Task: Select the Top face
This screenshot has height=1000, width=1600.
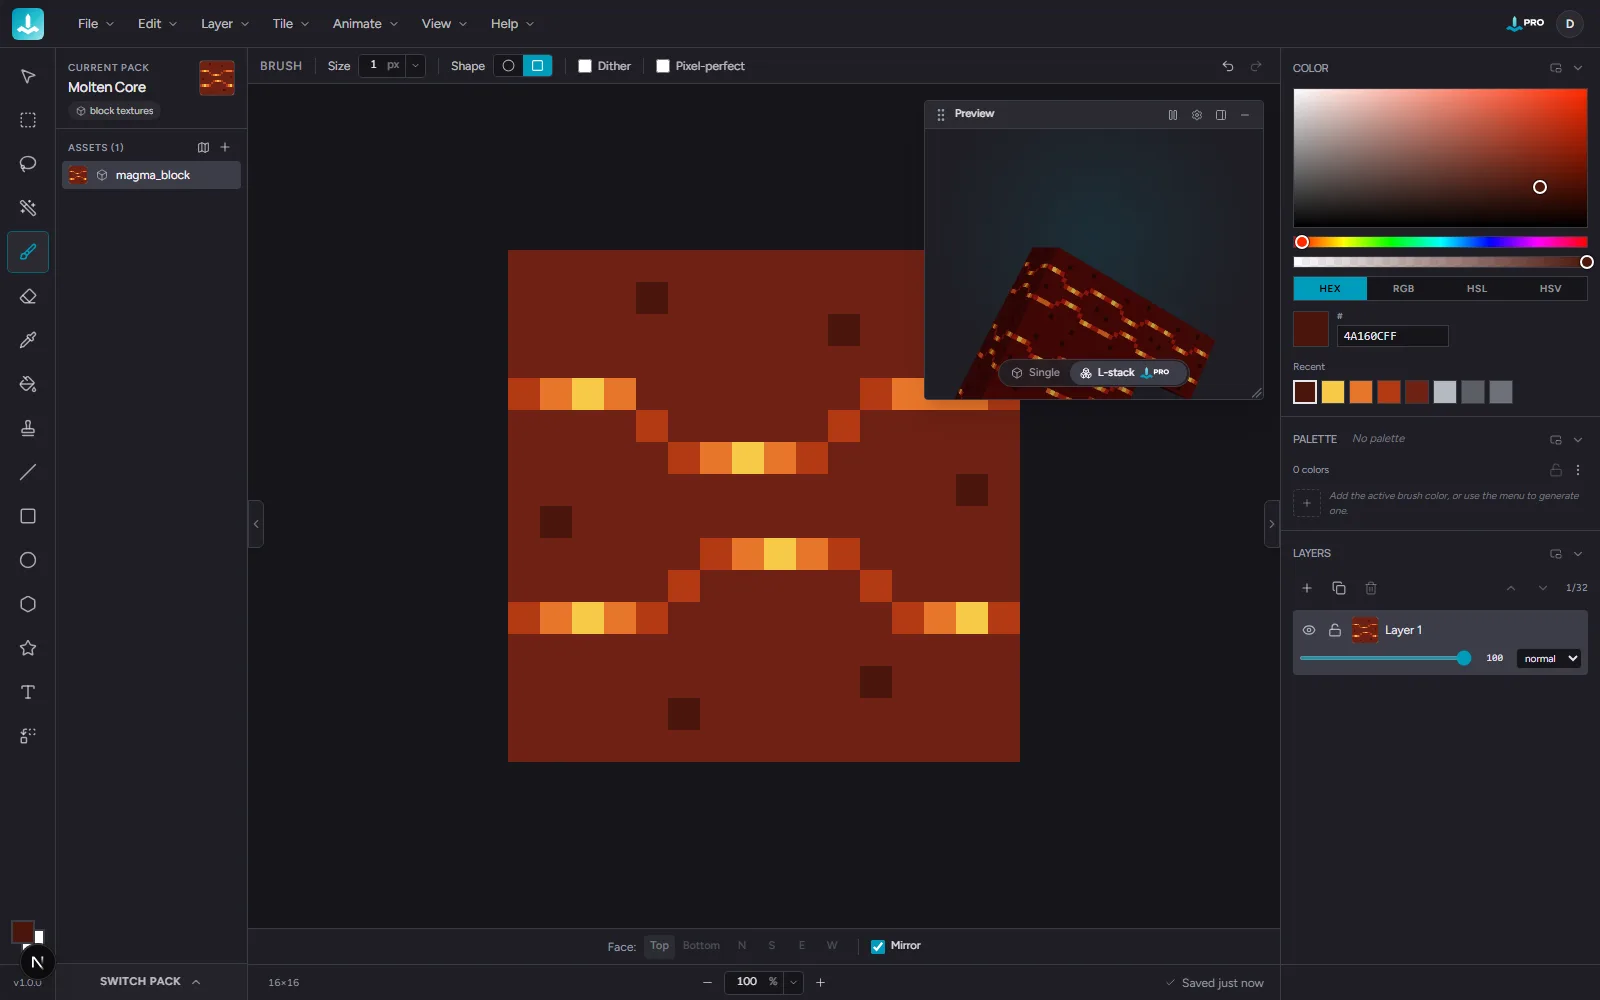Action: pos(659,946)
